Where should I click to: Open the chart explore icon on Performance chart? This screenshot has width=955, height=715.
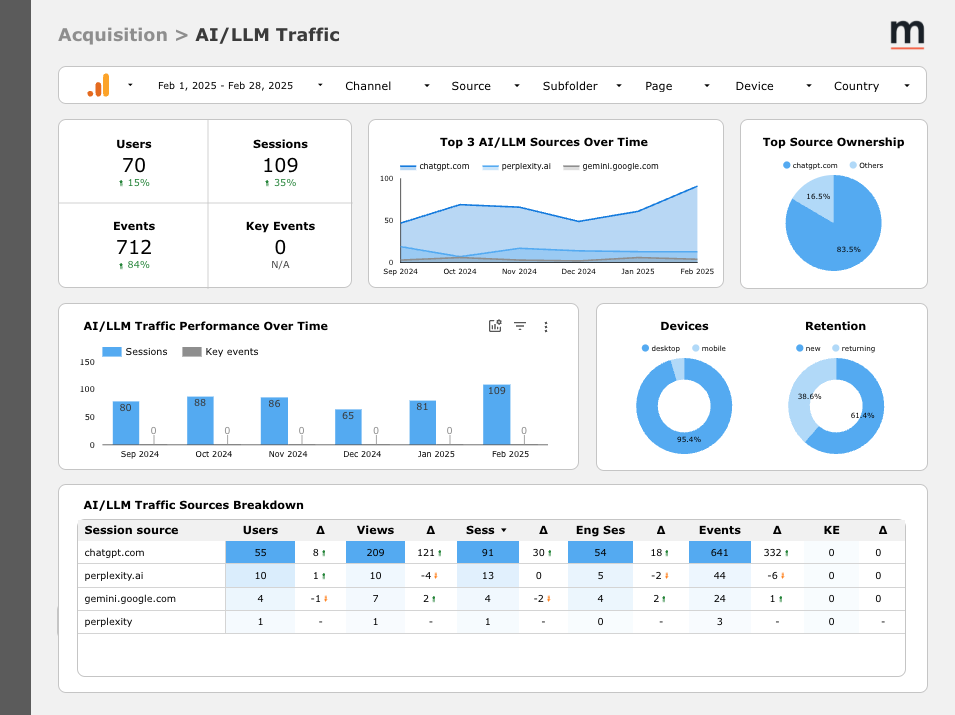(495, 326)
